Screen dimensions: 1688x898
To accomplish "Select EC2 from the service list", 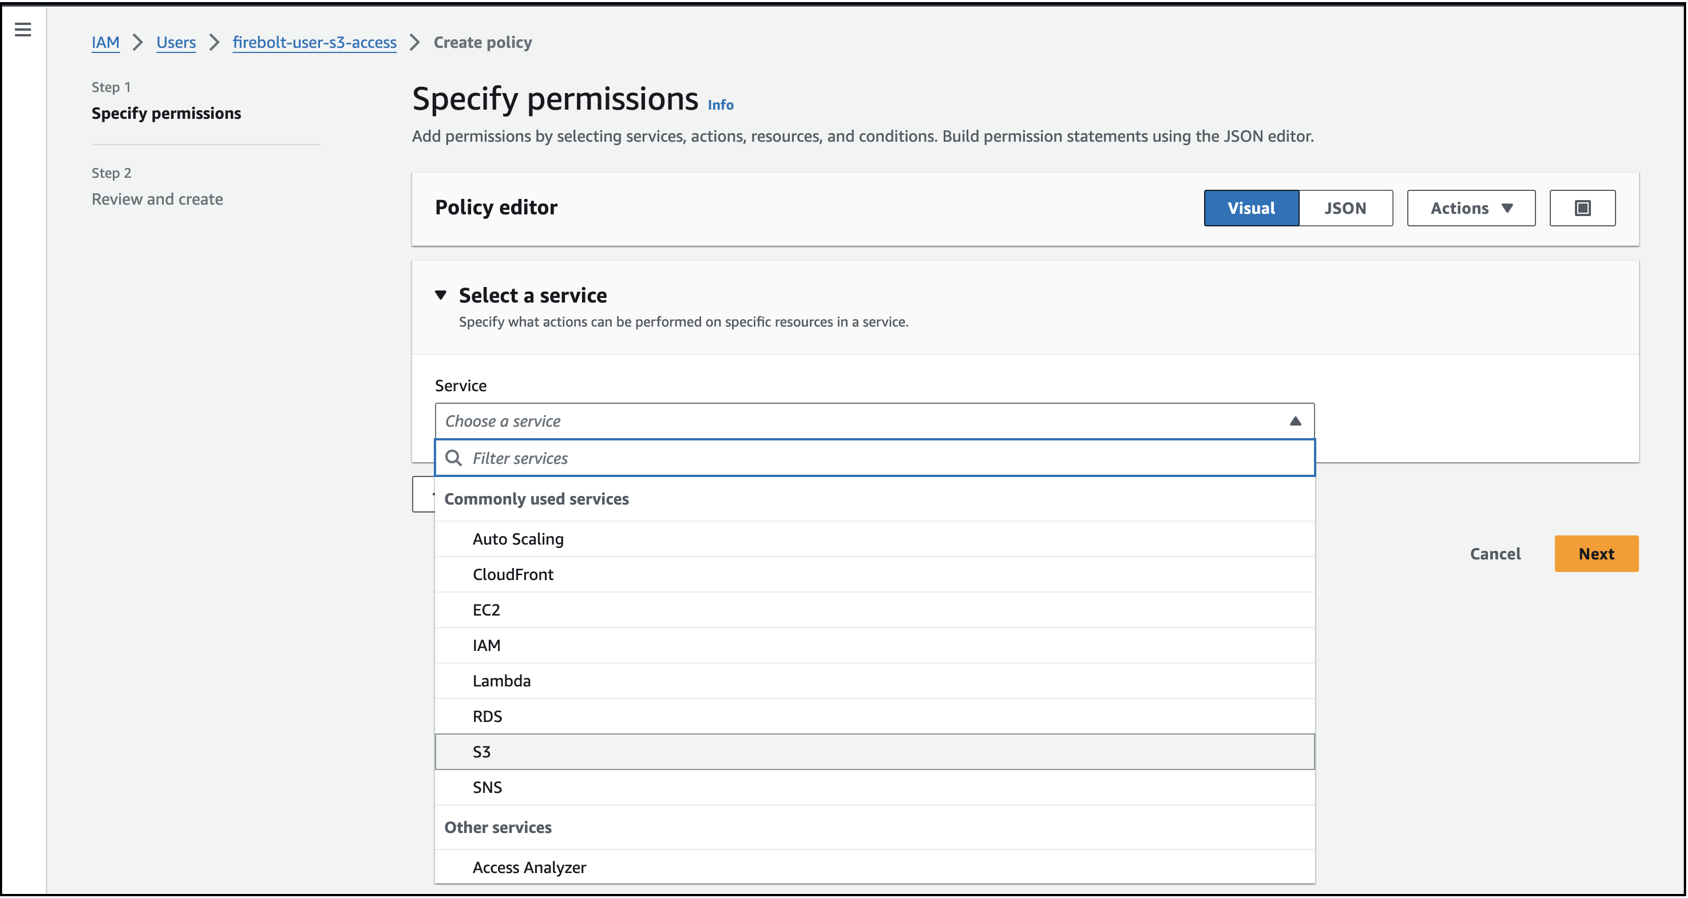I will (486, 610).
